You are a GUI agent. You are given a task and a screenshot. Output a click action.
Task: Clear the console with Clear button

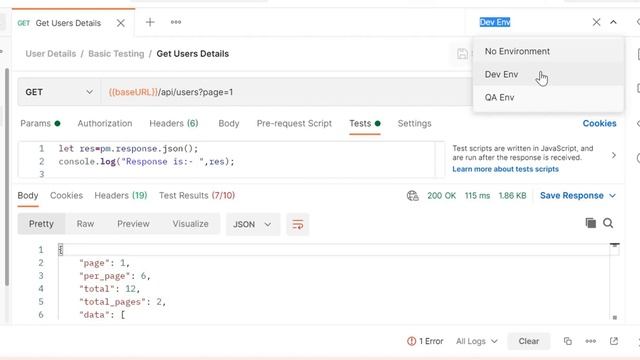[529, 341]
